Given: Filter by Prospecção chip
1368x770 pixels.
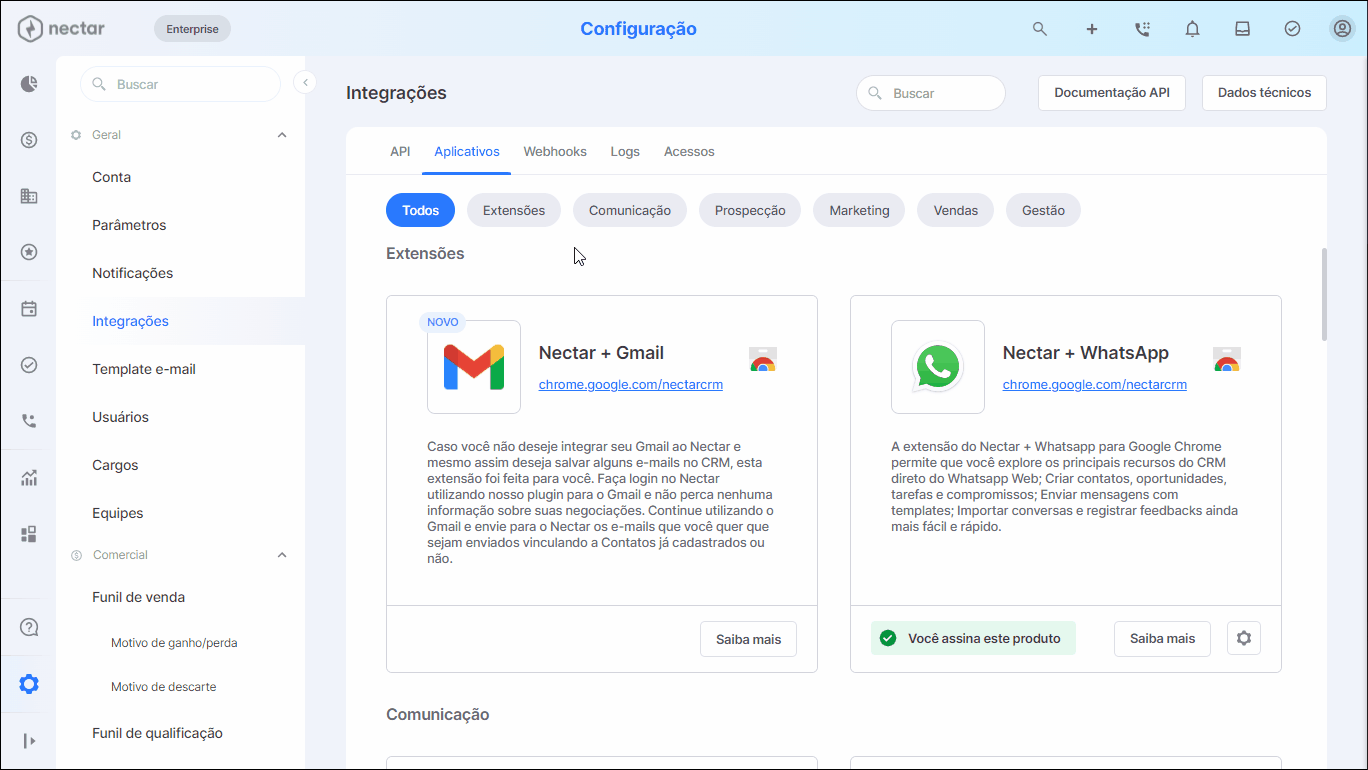Looking at the screenshot, I should point(750,210).
